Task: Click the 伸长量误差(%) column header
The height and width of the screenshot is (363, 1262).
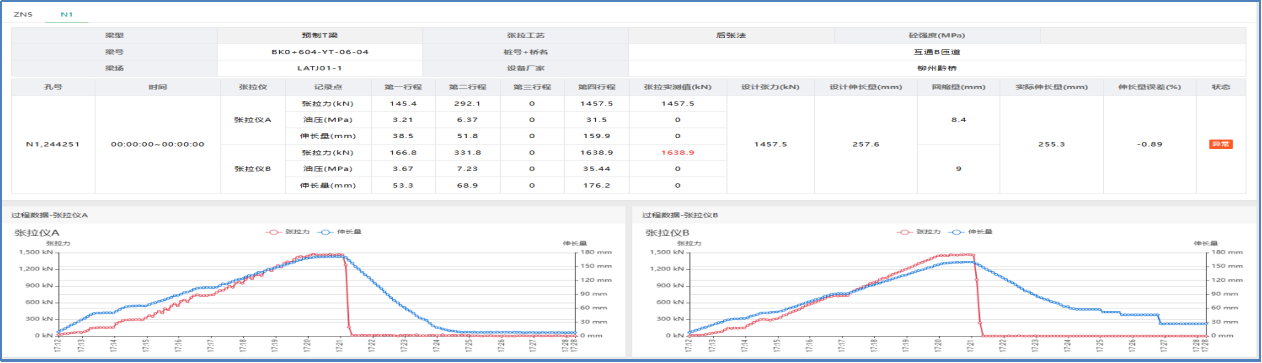Action: tap(1150, 87)
